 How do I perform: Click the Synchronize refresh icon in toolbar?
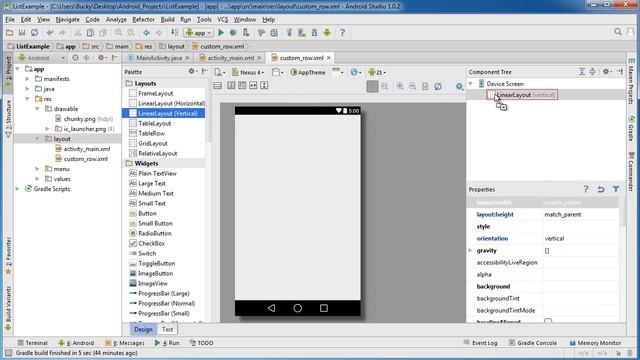(x=35, y=33)
